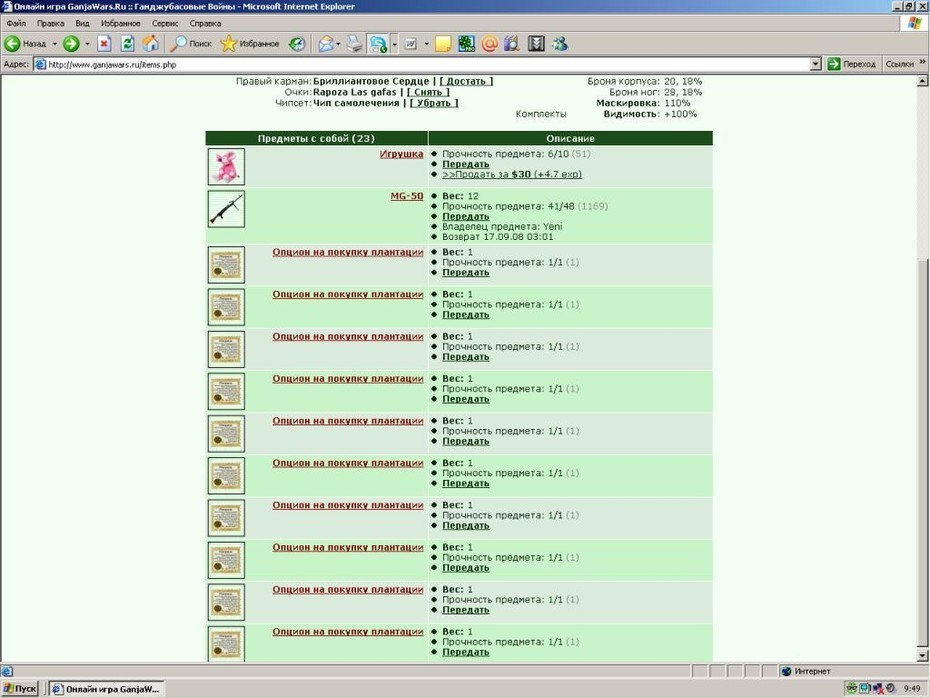Open the Поиск search pane
The image size is (930, 698).
click(x=191, y=44)
